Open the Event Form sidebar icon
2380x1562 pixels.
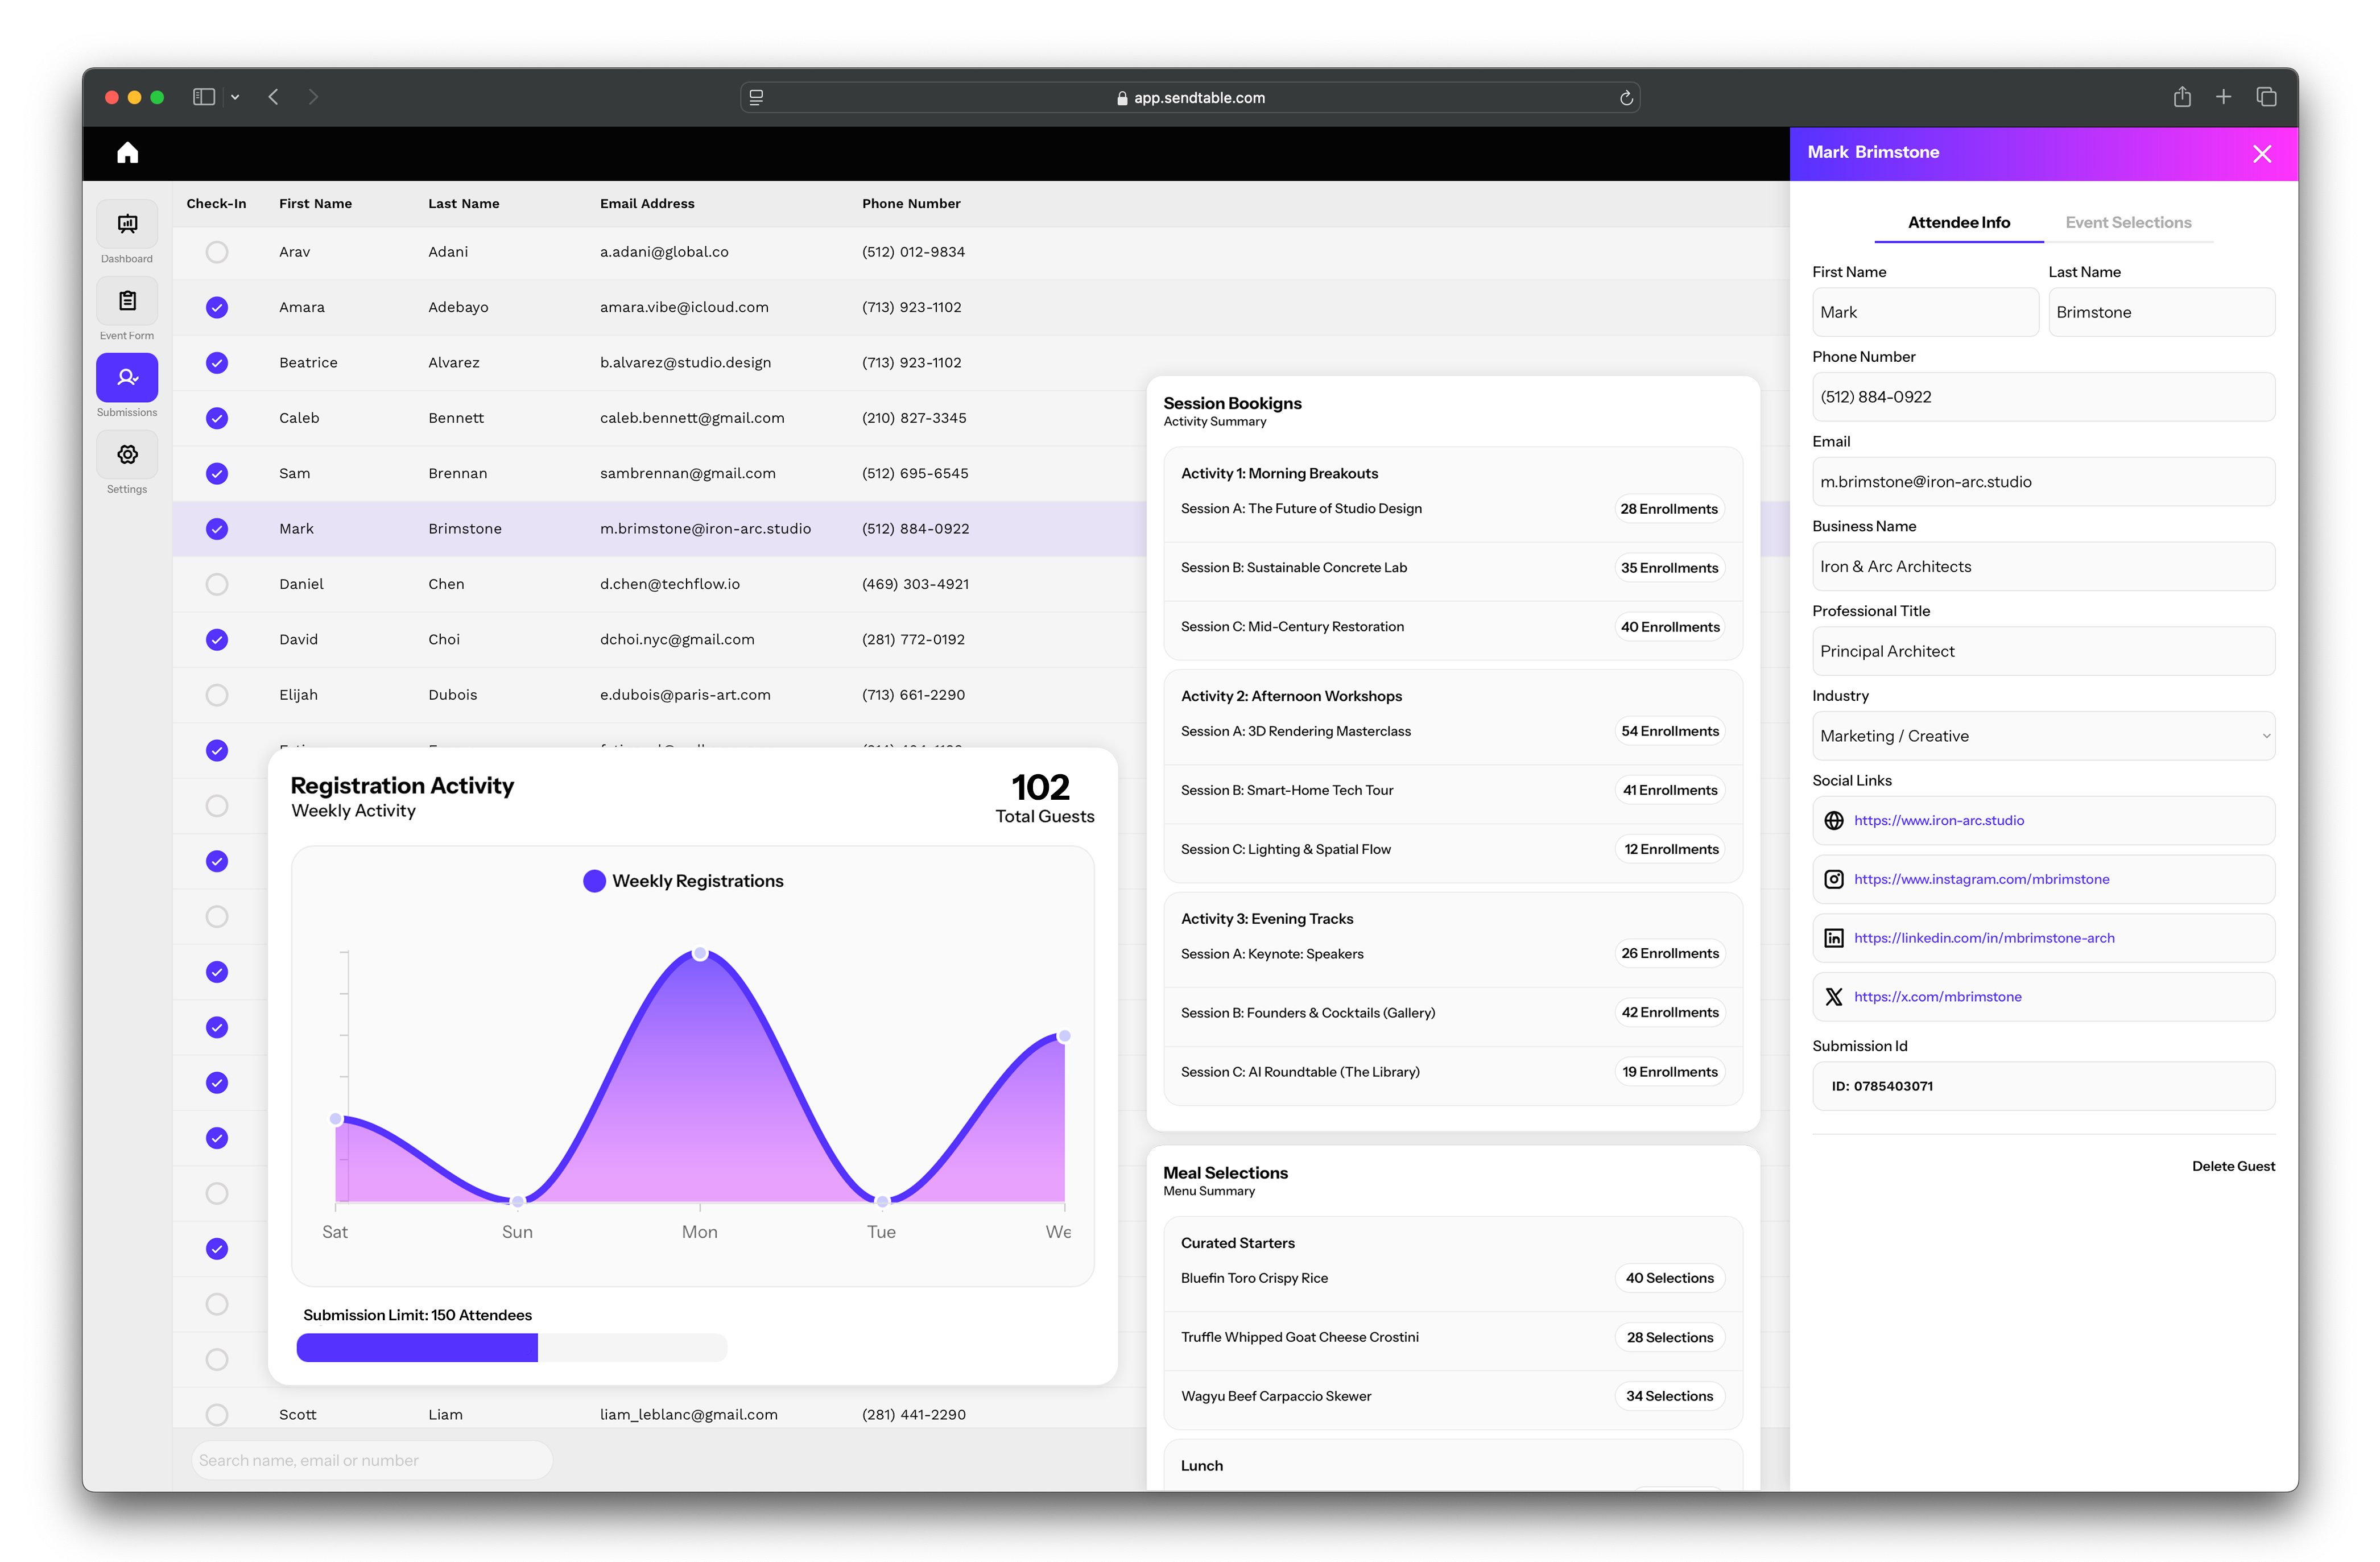click(x=127, y=301)
